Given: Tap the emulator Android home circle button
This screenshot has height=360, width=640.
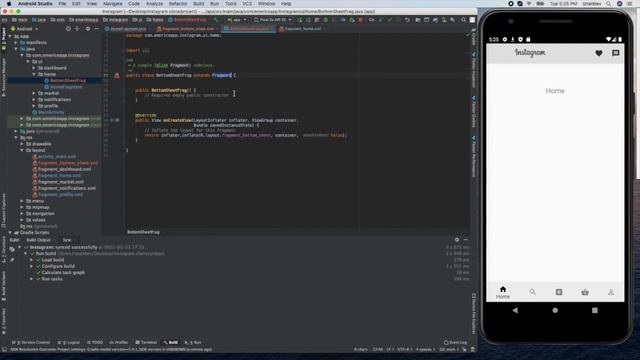Looking at the screenshot, I should pyautogui.click(x=555, y=310).
